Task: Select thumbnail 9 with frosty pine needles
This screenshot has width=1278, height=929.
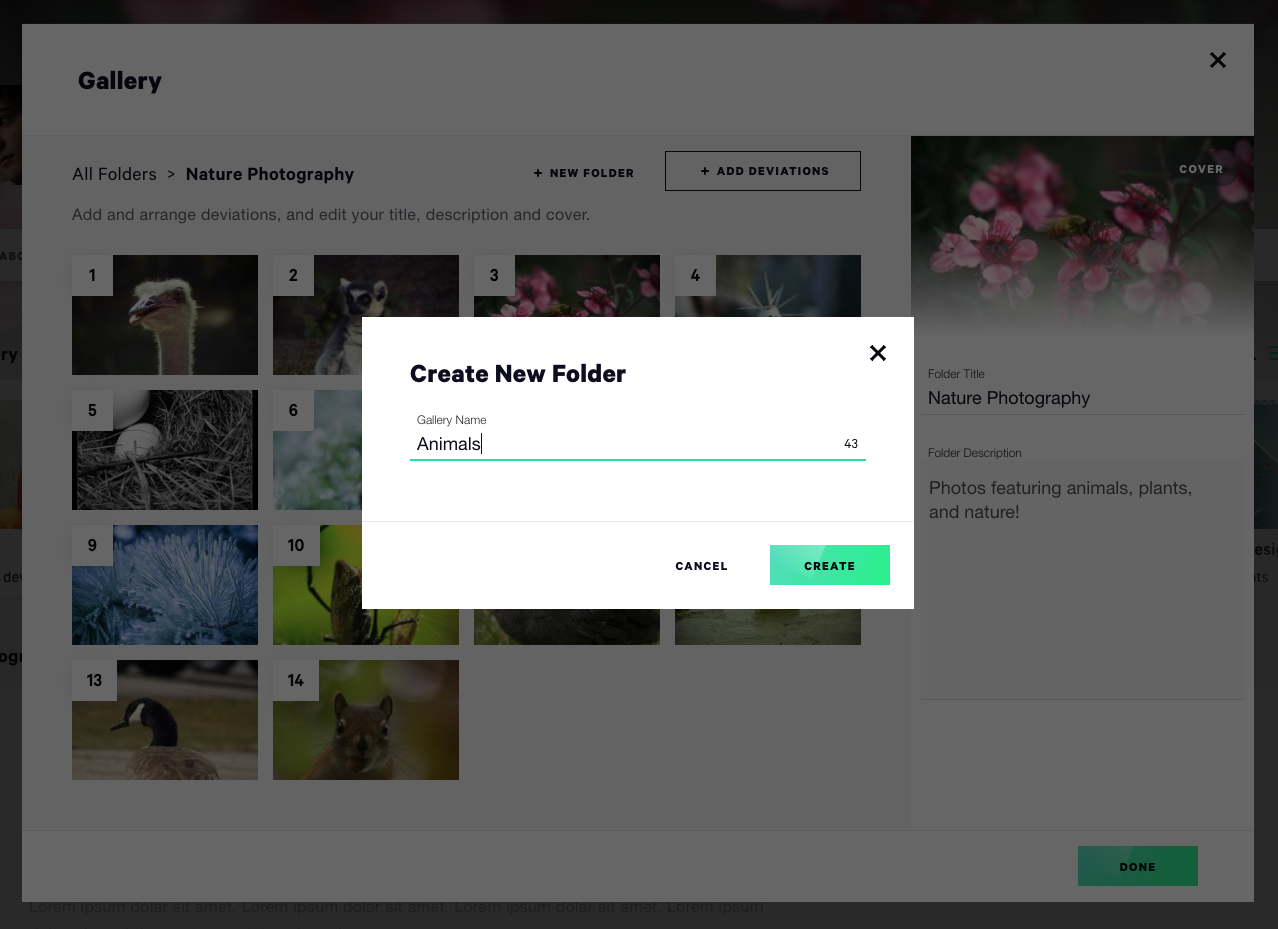Action: 165,585
